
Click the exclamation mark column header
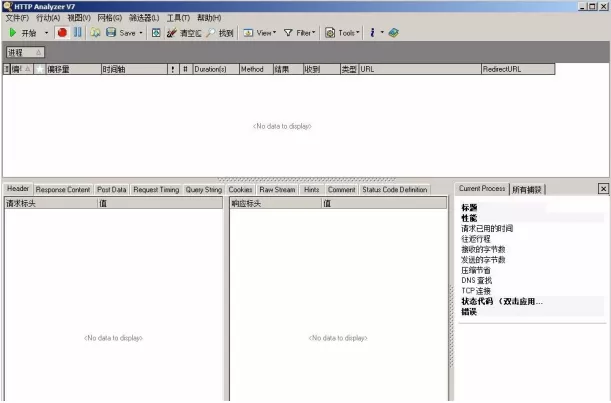coord(173,69)
